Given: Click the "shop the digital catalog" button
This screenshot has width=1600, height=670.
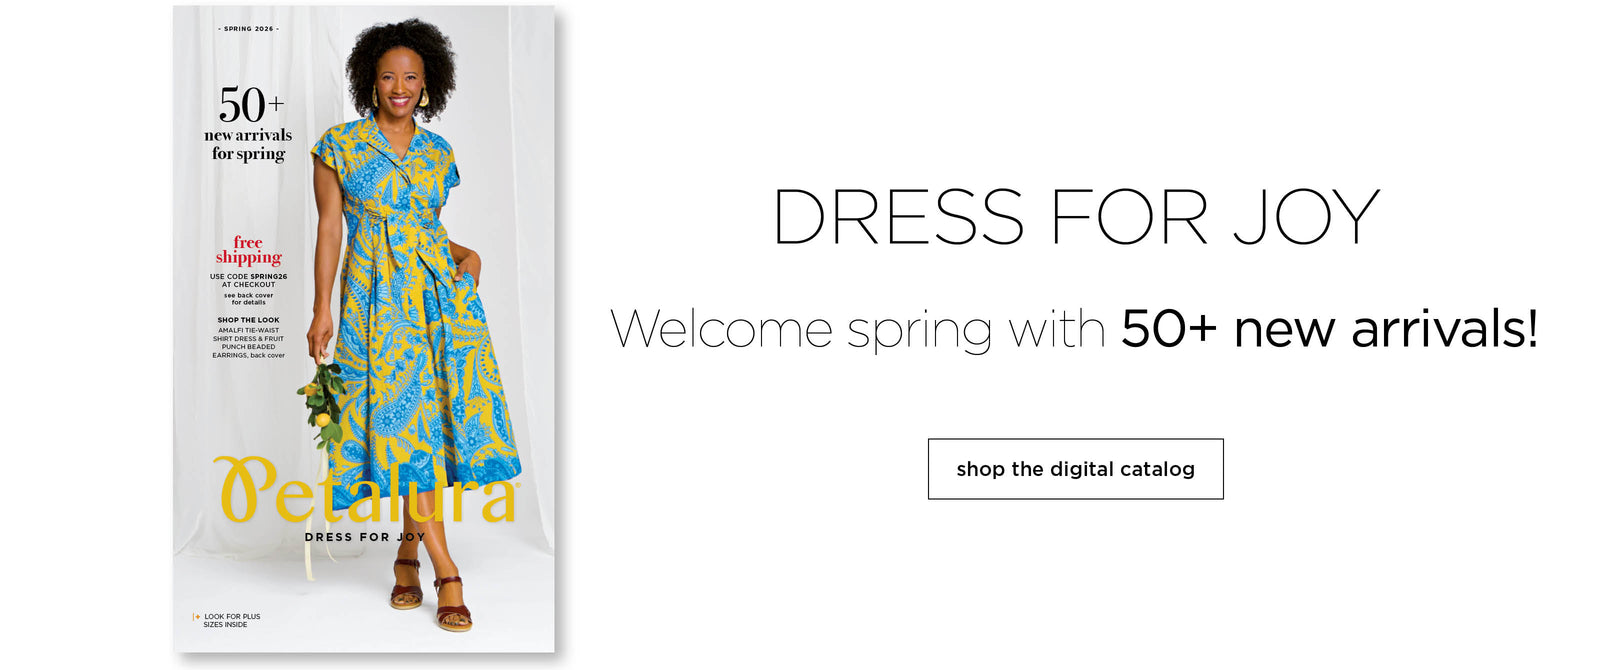Looking at the screenshot, I should (1075, 469).
